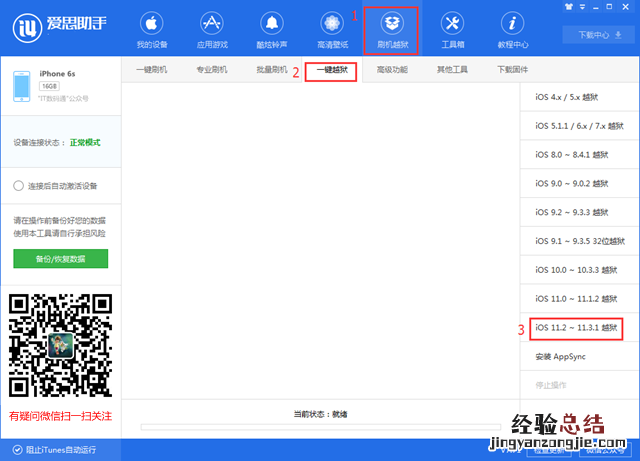Click the WeChat QR code image
Screen dimensions: 640x461
click(x=60, y=345)
